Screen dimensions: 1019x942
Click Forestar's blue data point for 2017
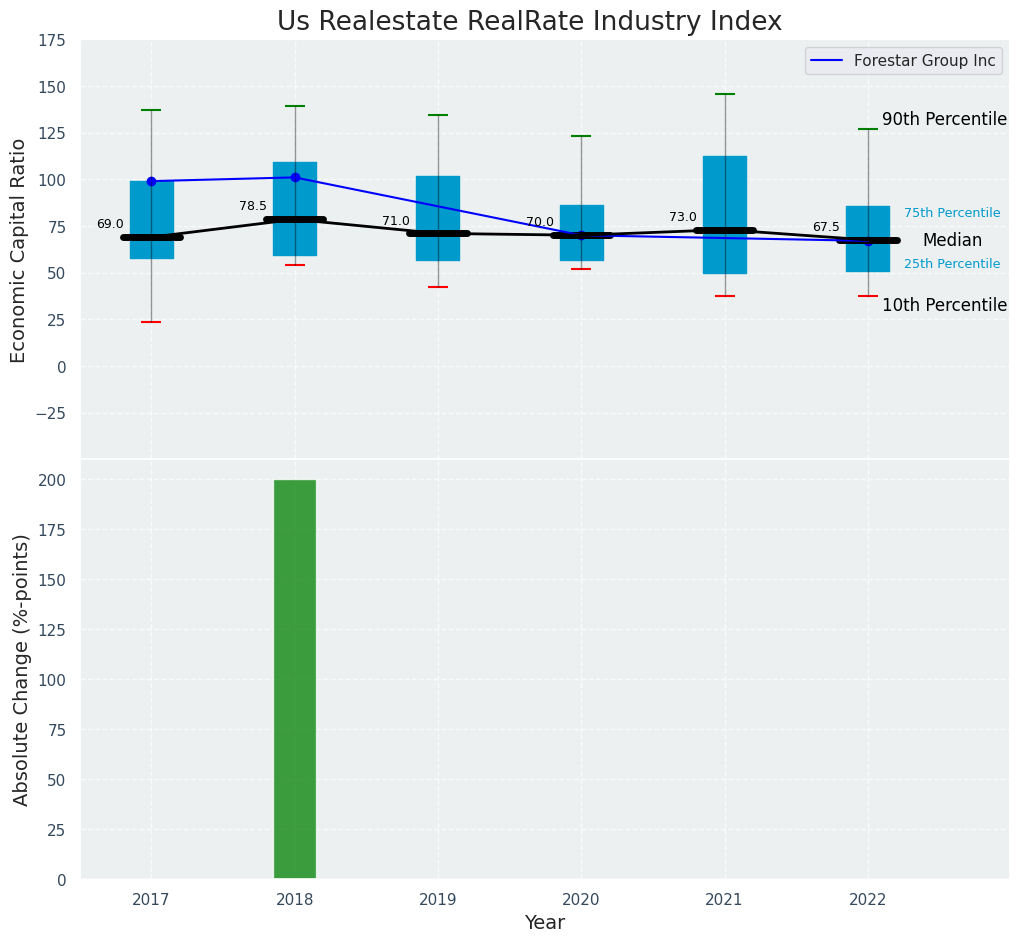tap(152, 181)
